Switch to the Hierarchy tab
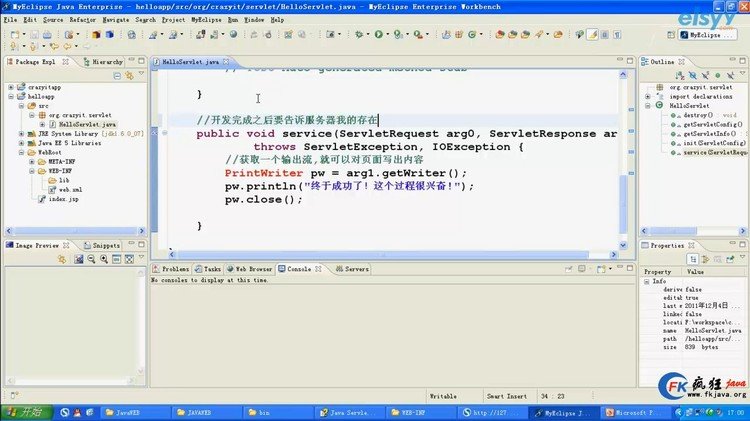The image size is (750, 421). 103,62
